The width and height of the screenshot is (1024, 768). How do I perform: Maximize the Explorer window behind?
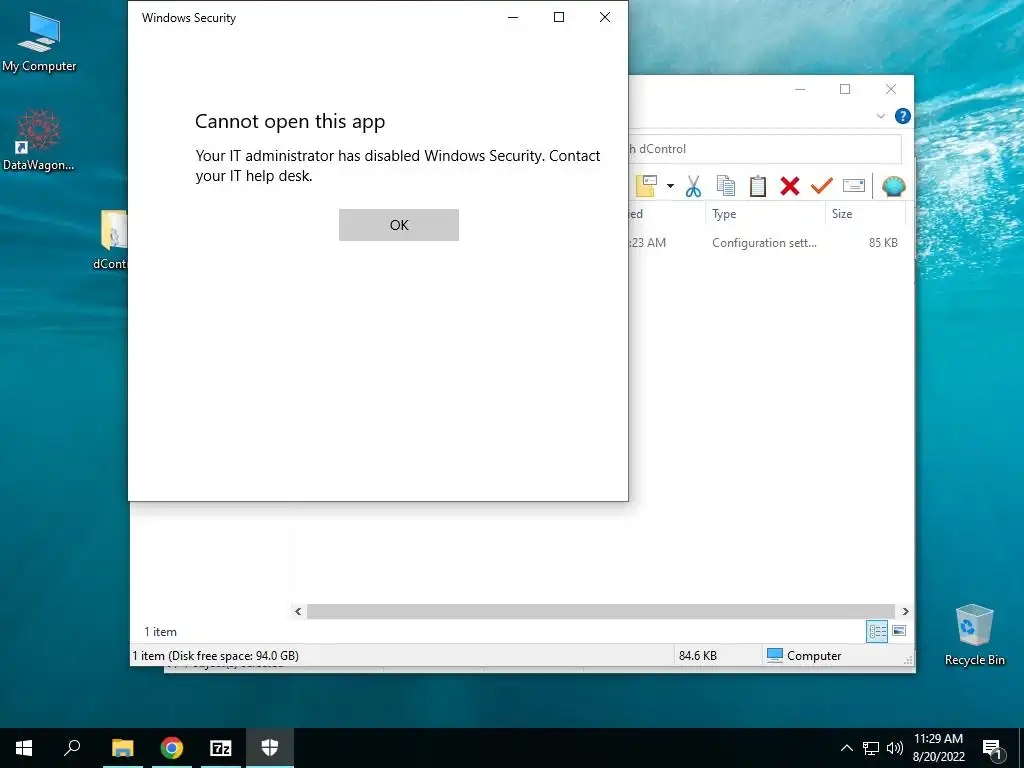tap(845, 89)
